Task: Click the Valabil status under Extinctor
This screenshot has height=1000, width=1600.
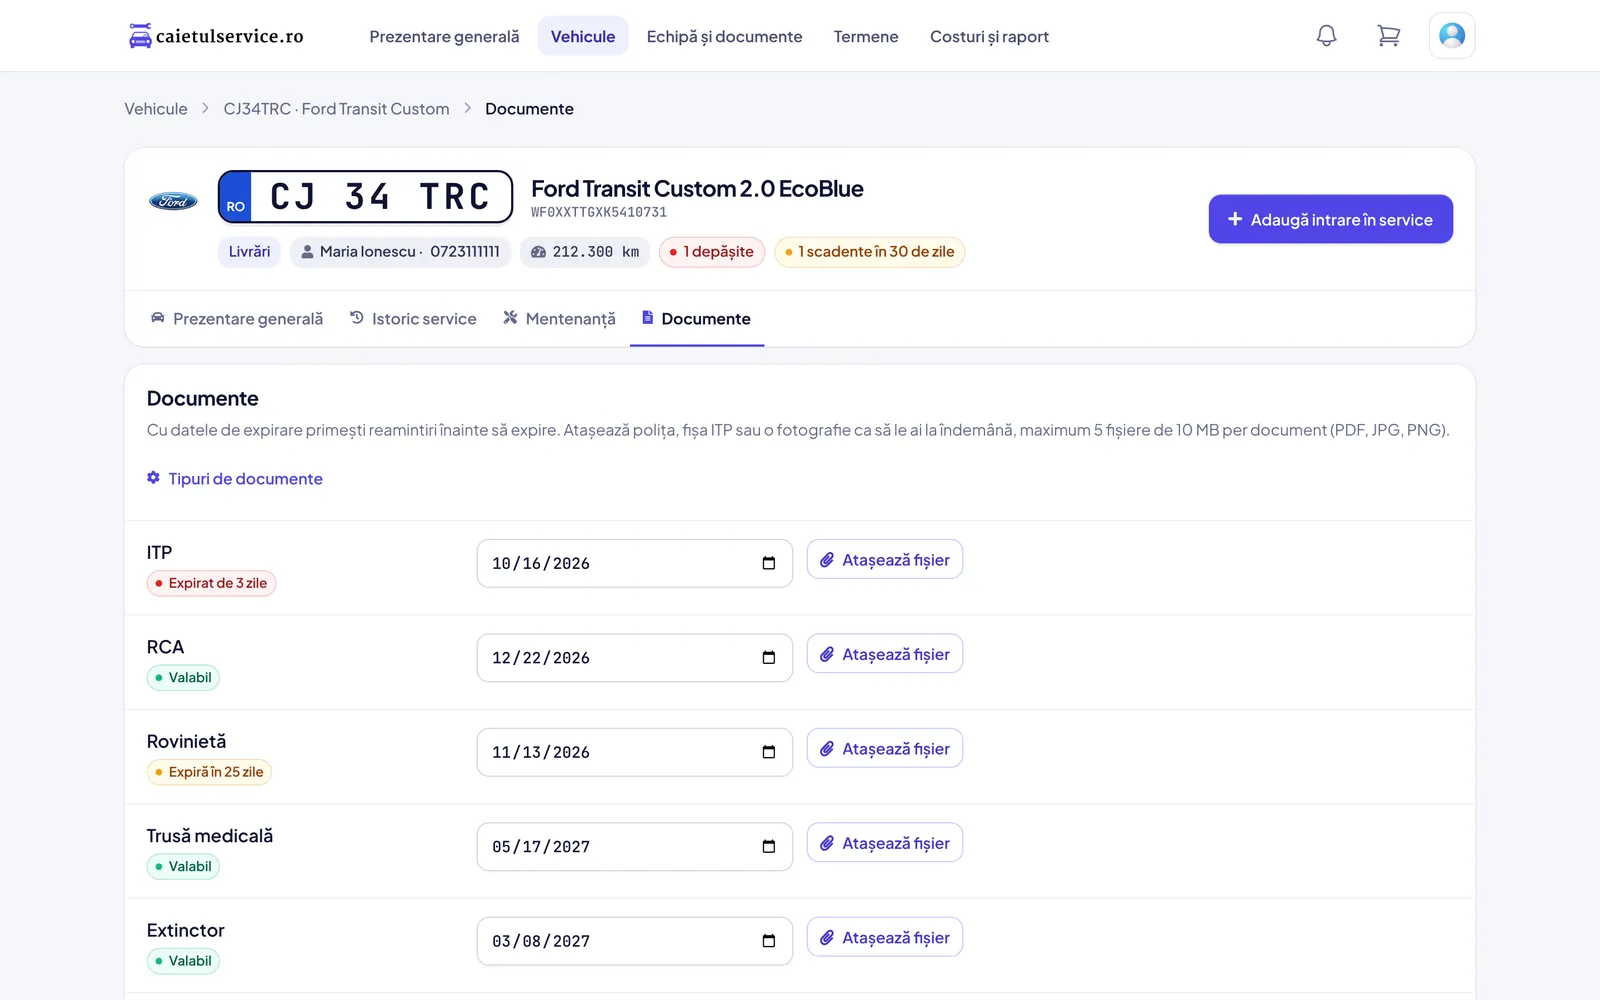Action: pyautogui.click(x=183, y=961)
